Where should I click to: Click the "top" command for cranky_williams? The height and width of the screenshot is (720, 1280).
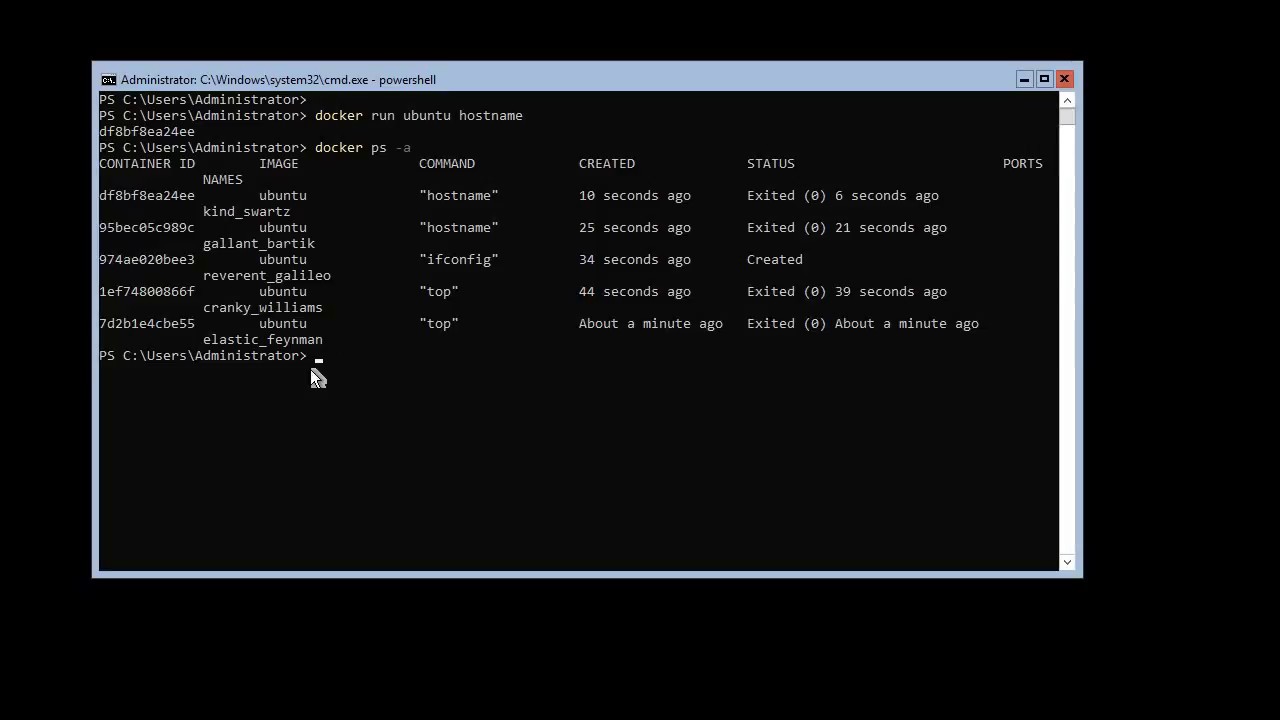[x=439, y=292]
